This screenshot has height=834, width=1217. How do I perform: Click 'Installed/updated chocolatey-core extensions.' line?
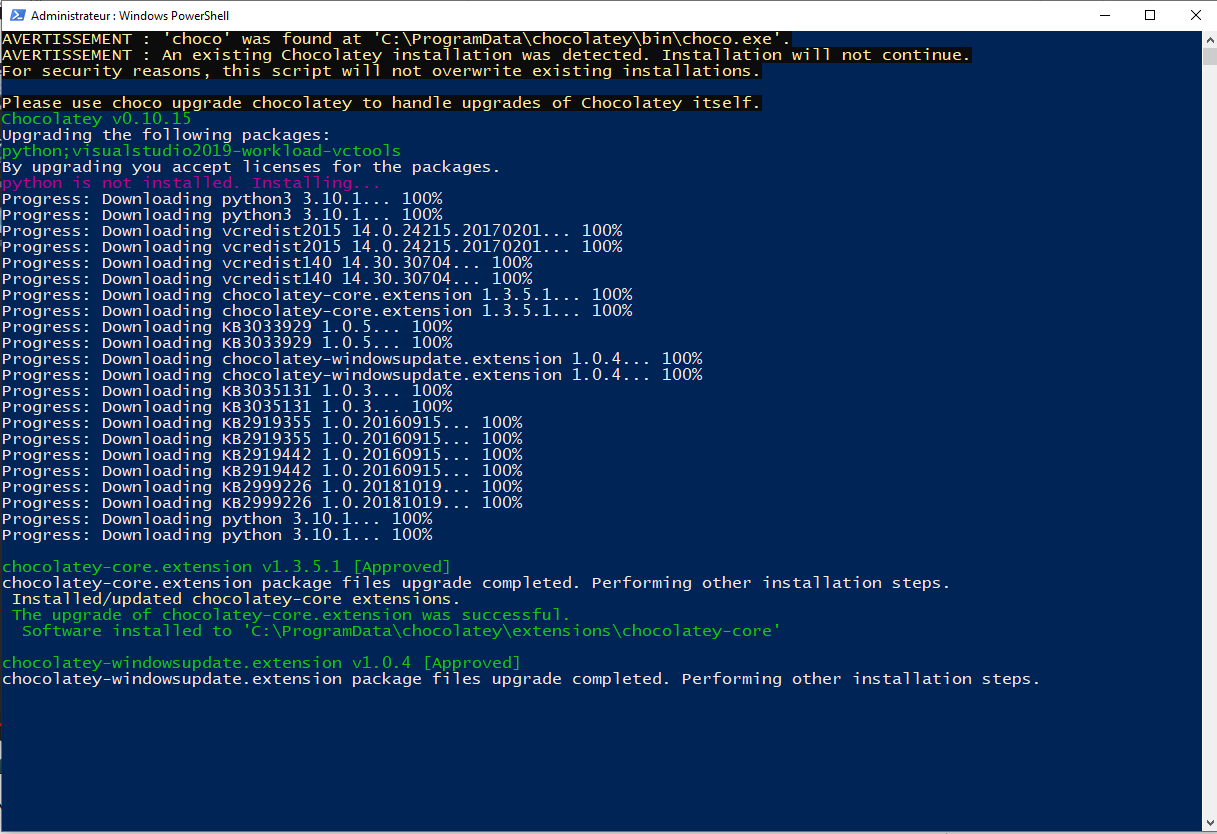(236, 599)
